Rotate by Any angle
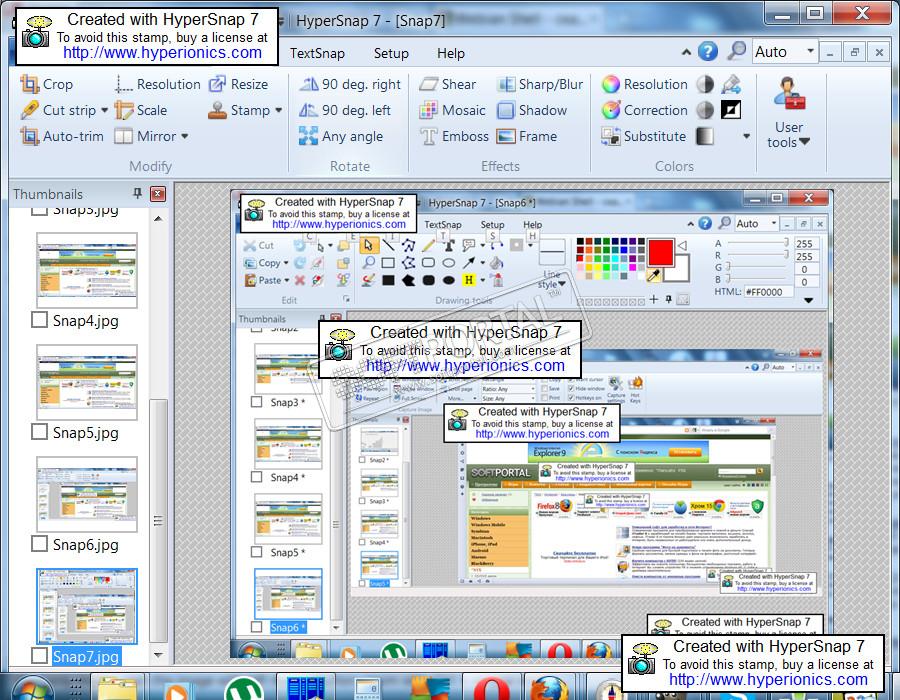The width and height of the screenshot is (900, 700). click(x=341, y=137)
